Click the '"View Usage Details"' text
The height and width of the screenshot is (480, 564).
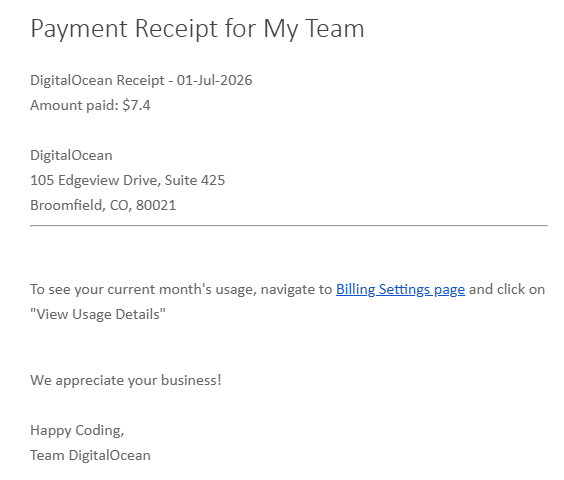[x=98, y=314]
